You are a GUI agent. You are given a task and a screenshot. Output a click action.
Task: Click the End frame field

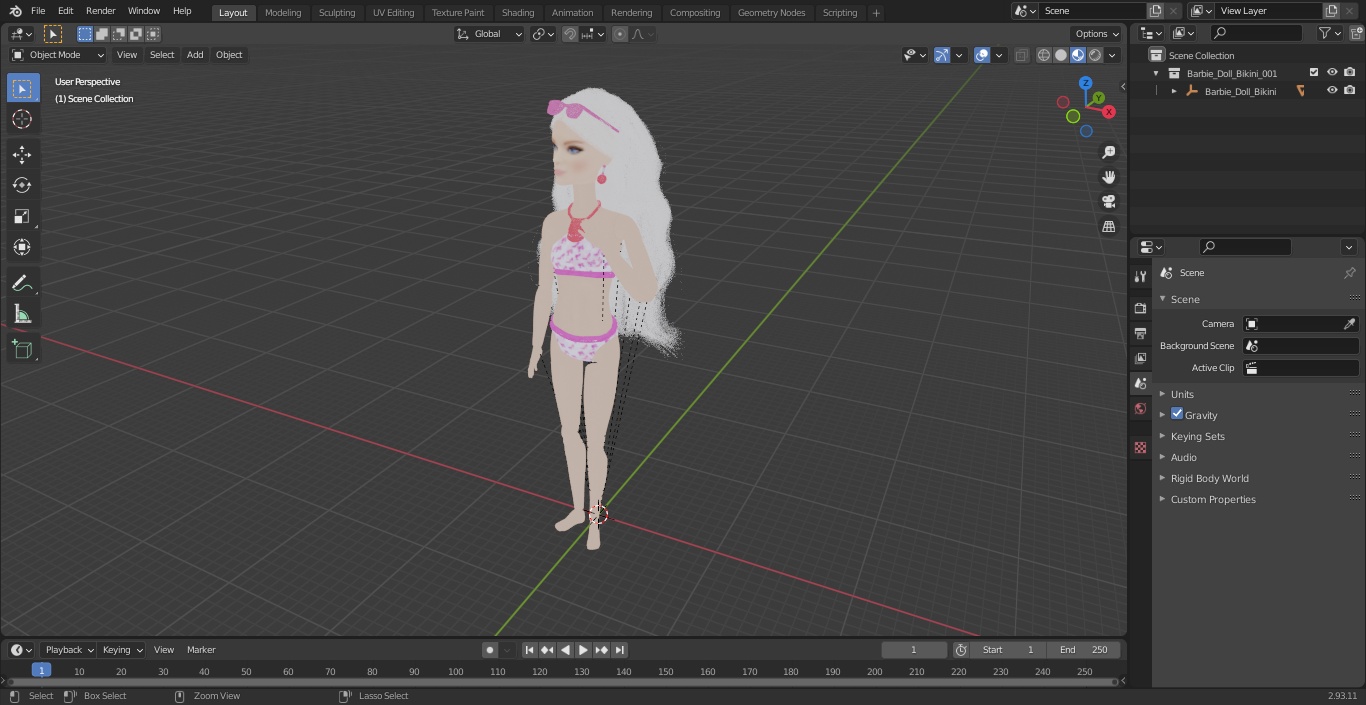pos(1084,650)
